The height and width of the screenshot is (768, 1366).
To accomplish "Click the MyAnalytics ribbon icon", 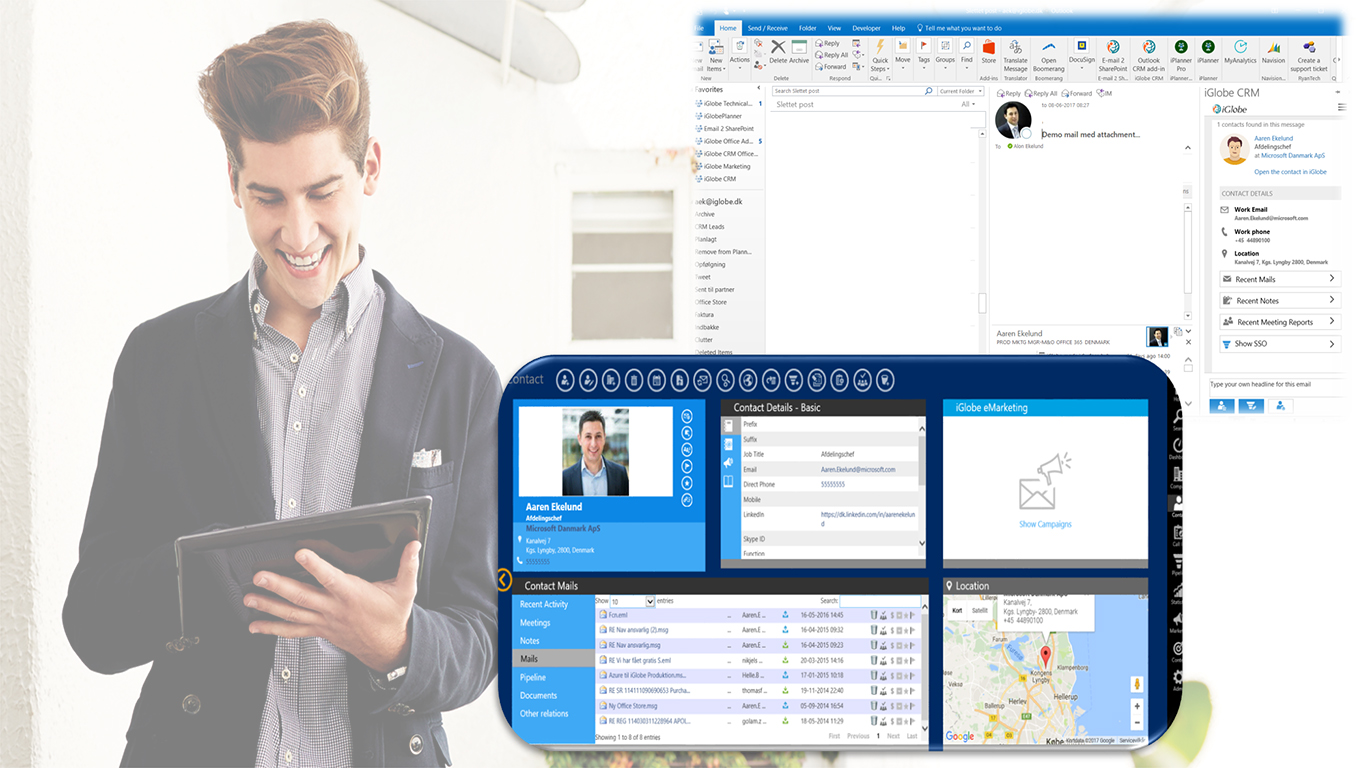I will pyautogui.click(x=1240, y=47).
